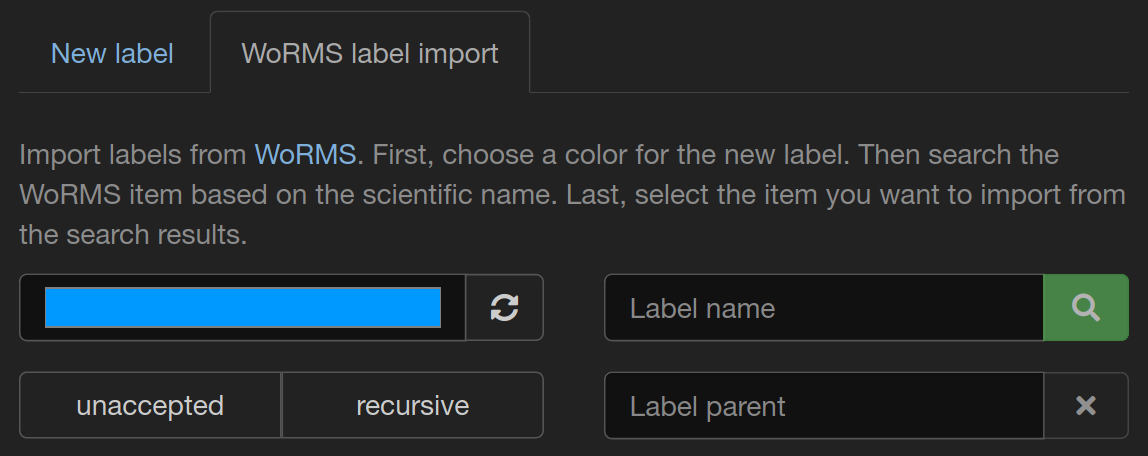The width and height of the screenshot is (1148, 456).
Task: Click the blue label color swatch
Action: click(243, 308)
